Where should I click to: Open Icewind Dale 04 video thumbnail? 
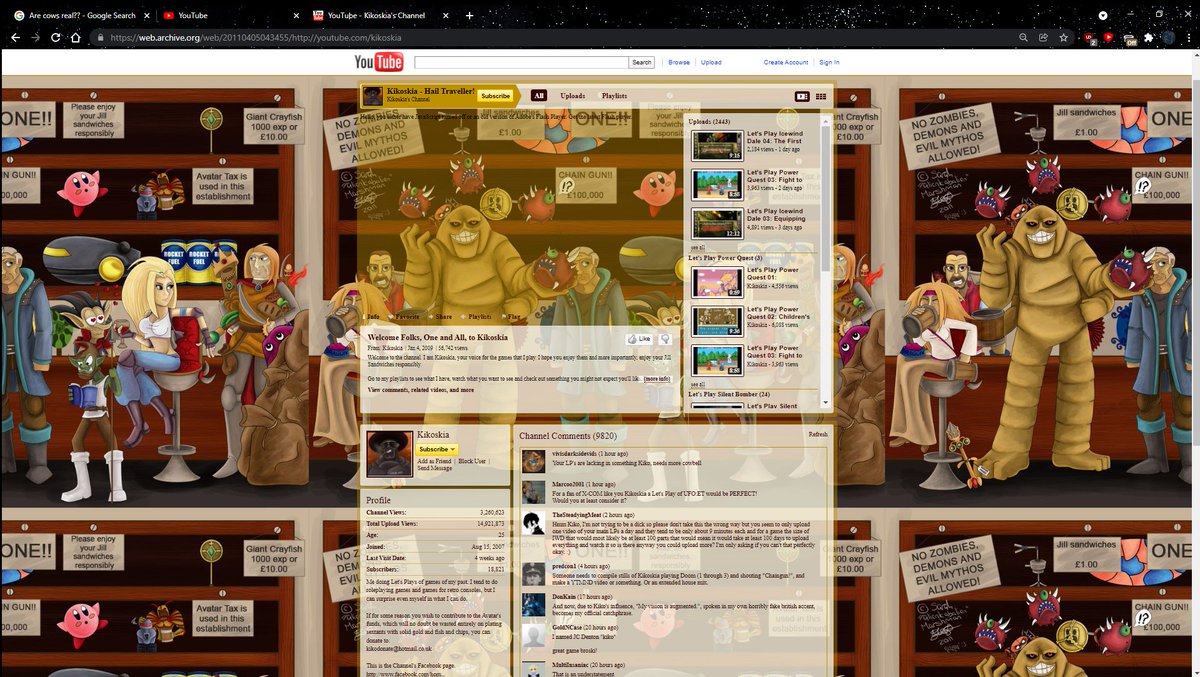click(717, 146)
